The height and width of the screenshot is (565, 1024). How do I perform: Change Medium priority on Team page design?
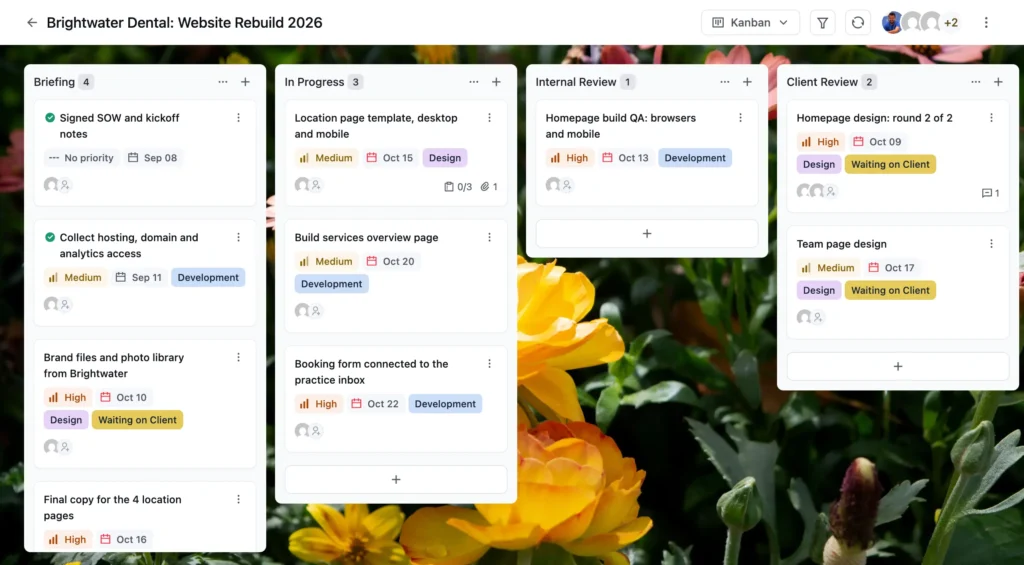point(828,268)
